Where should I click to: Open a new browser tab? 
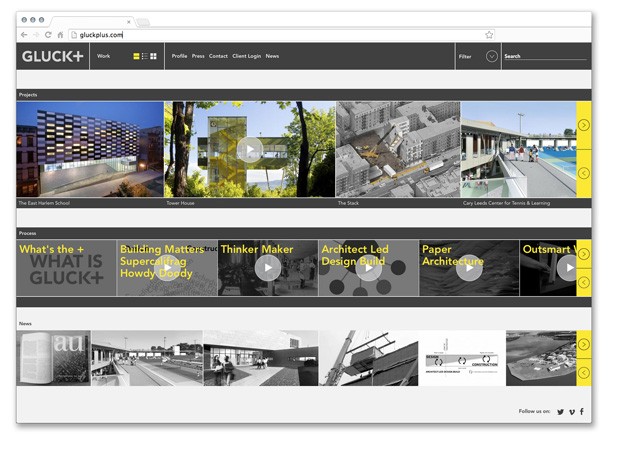pyautogui.click(x=143, y=23)
